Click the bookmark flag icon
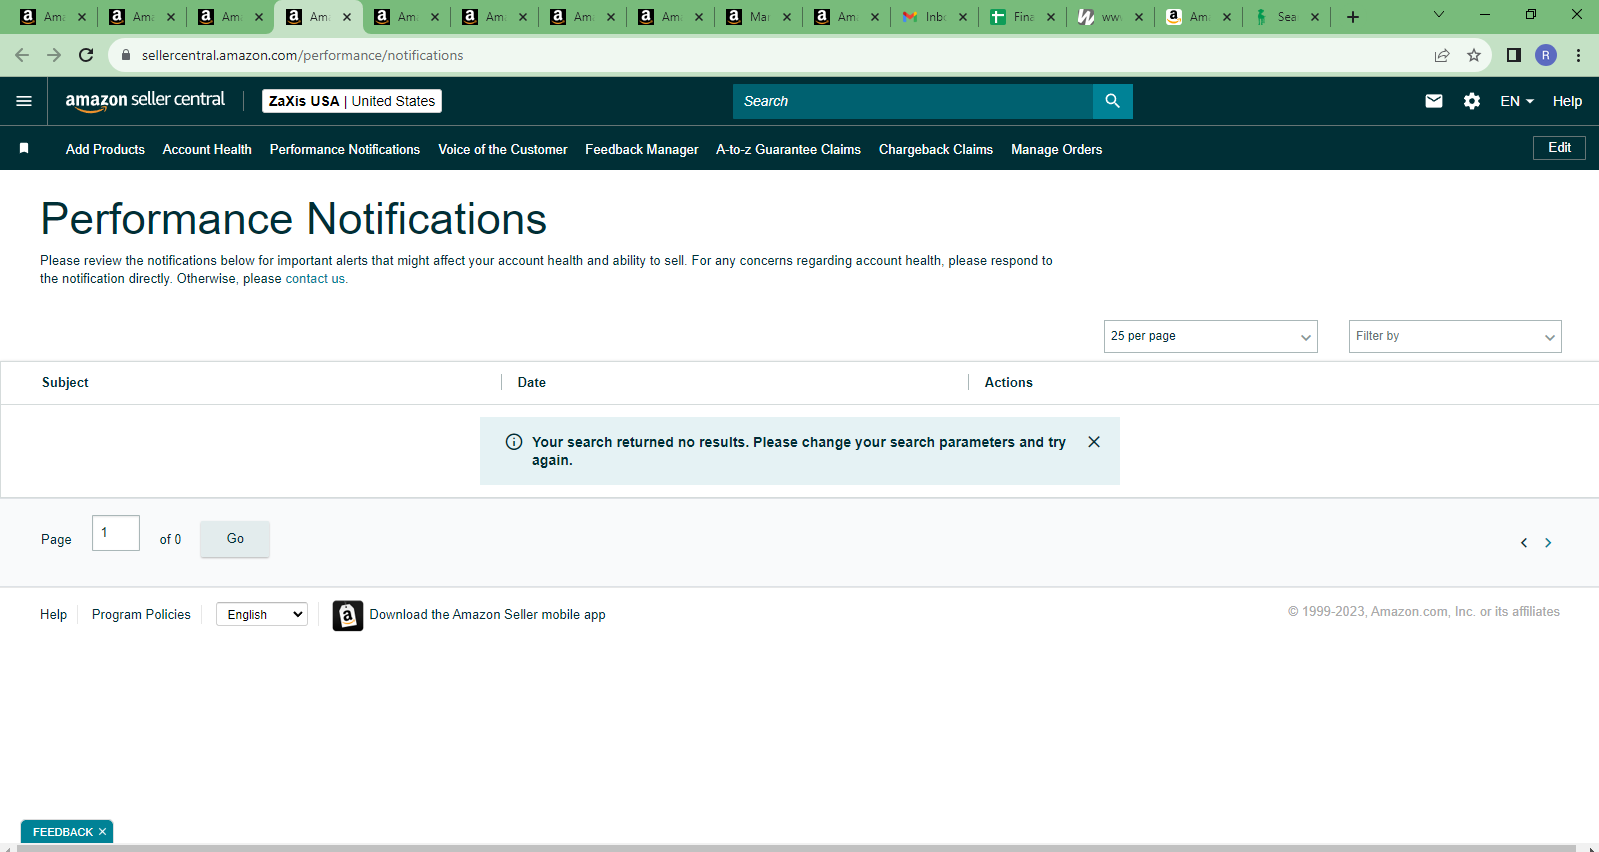The image size is (1599, 852). [24, 148]
